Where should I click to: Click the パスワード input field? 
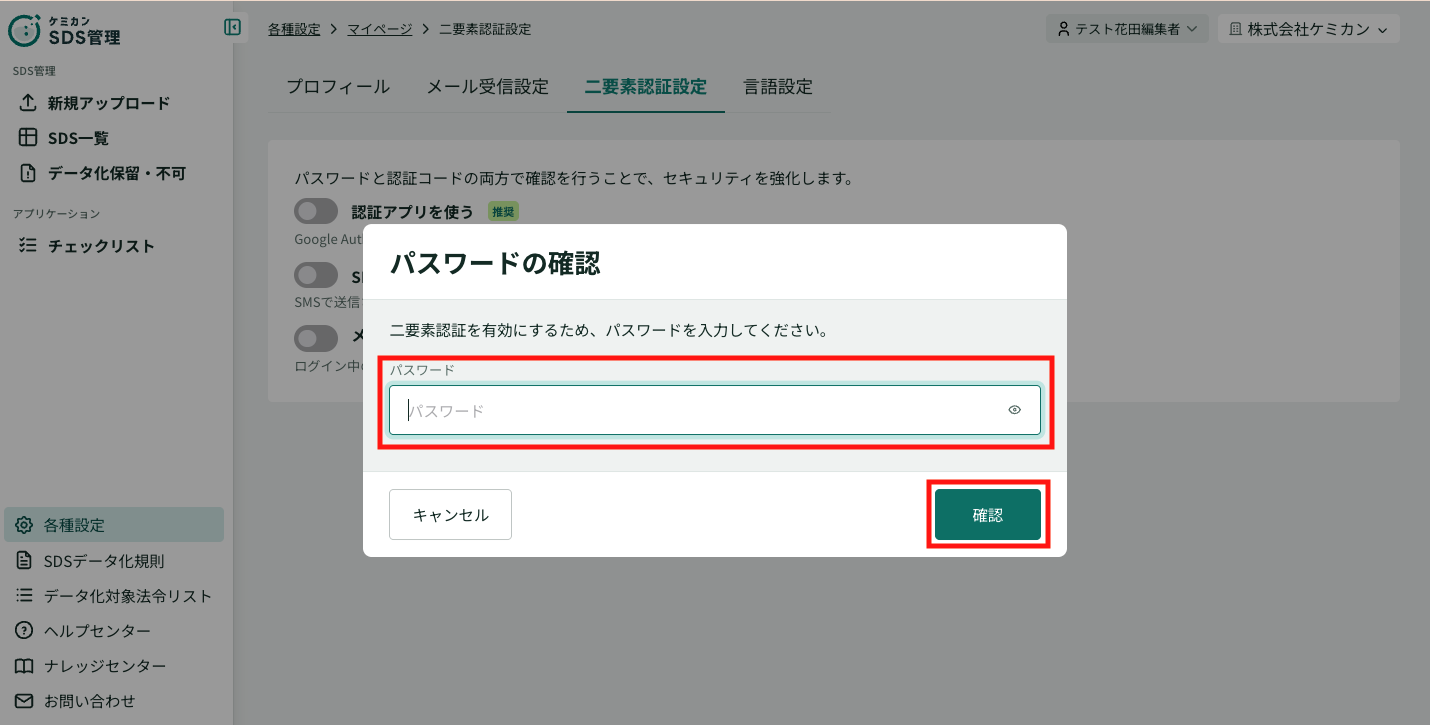pos(715,410)
